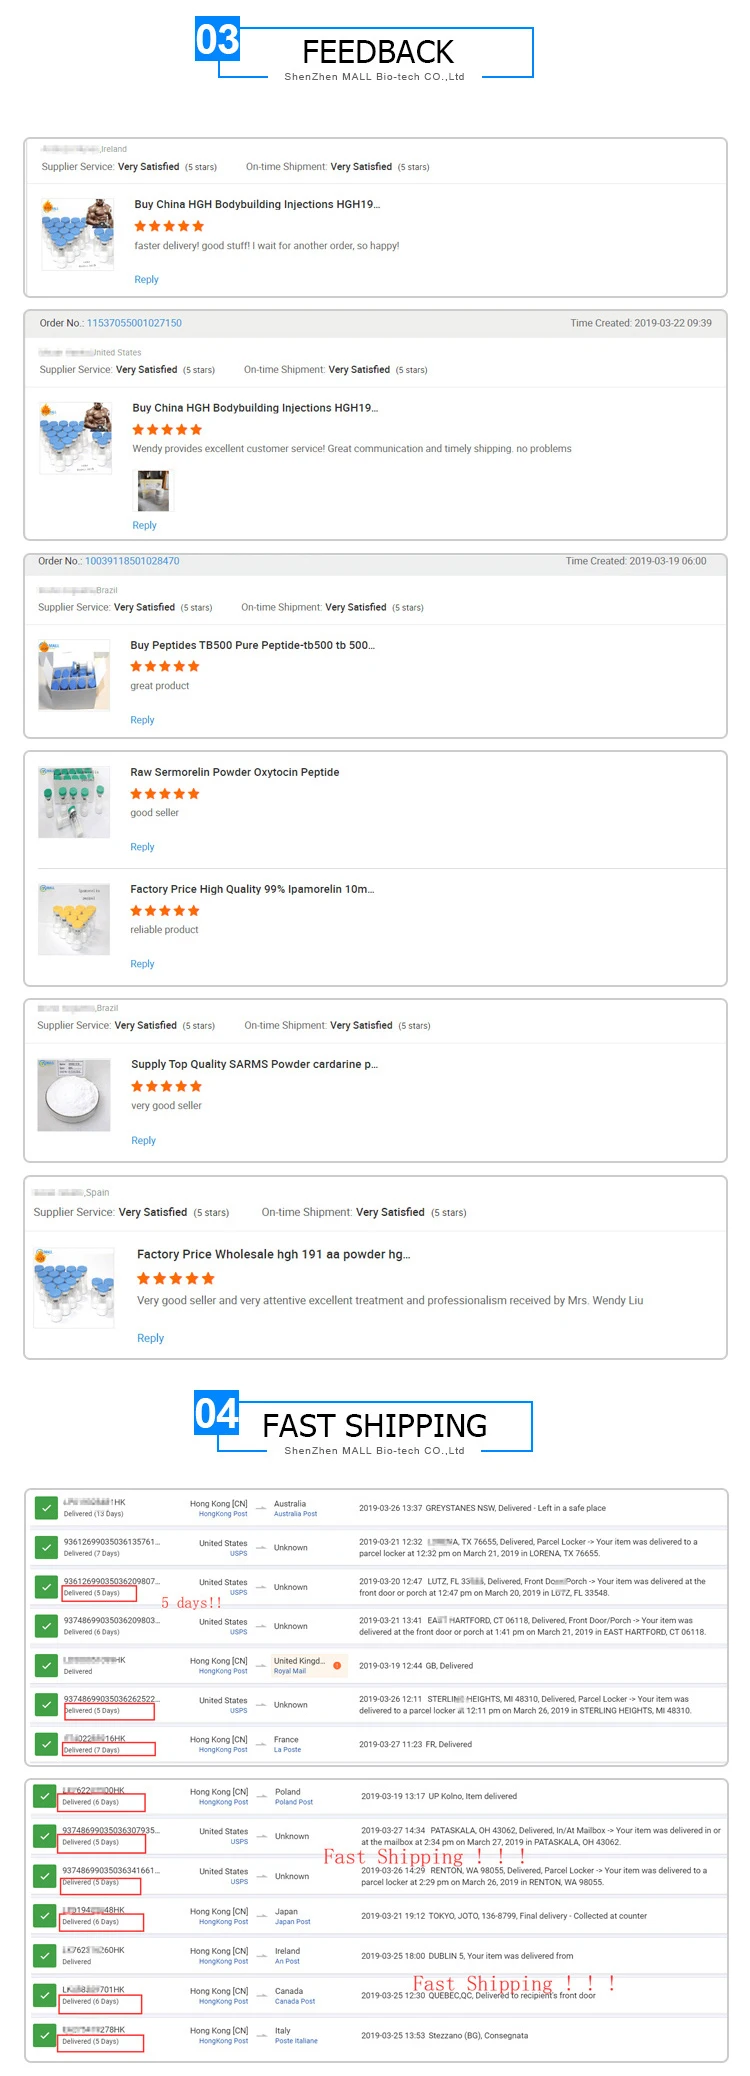The height and width of the screenshot is (2076, 750).
Task: Open the SARMS powder product image
Action: [x=74, y=1094]
